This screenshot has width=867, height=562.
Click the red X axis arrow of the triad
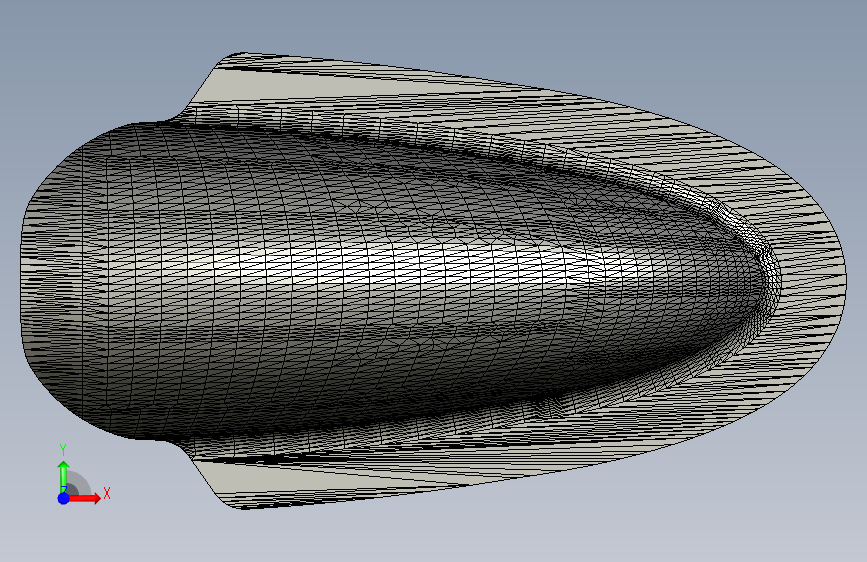85,498
